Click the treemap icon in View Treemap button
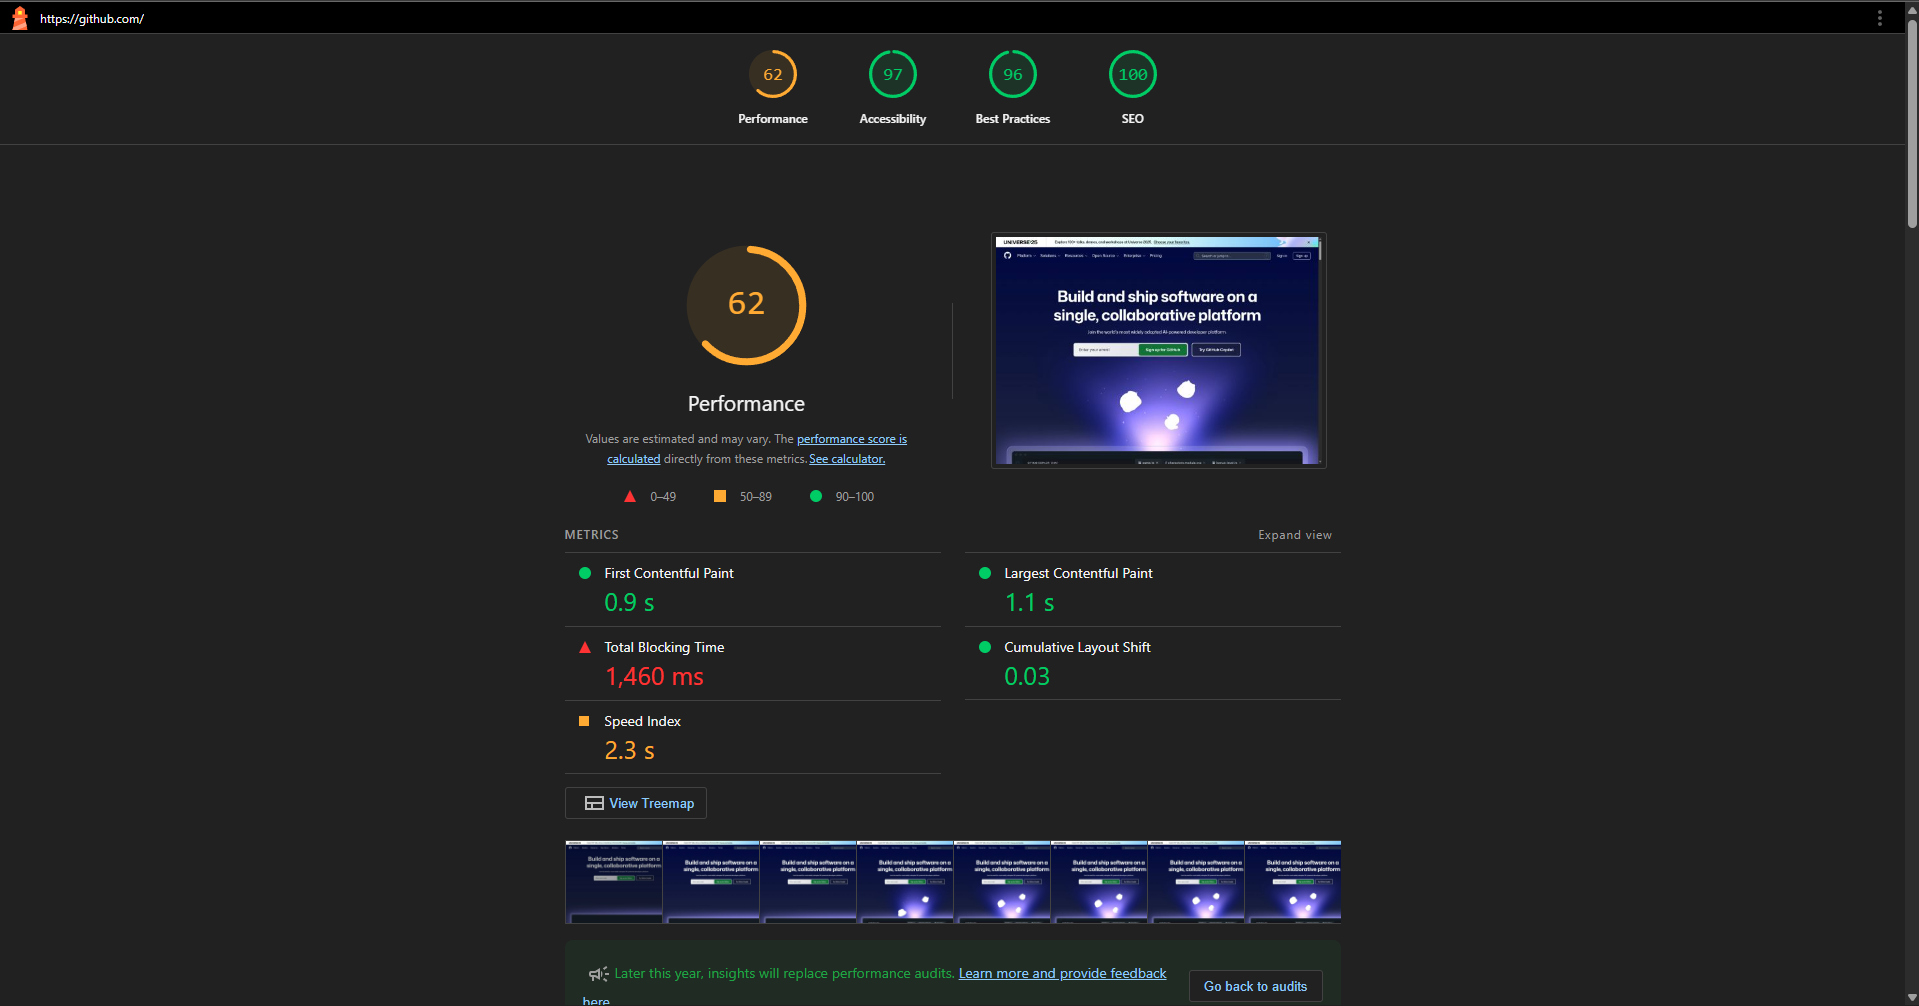 [x=594, y=803]
